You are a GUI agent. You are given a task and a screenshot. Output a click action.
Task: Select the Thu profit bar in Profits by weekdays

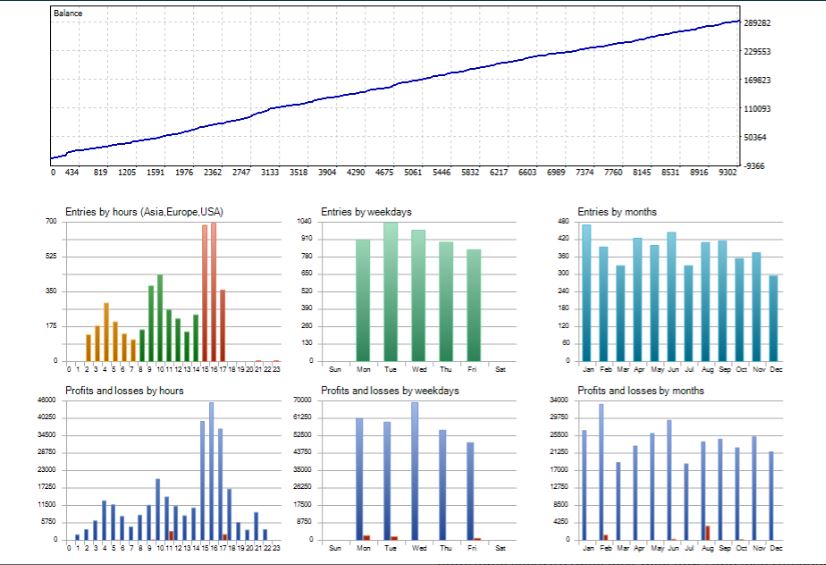442,485
